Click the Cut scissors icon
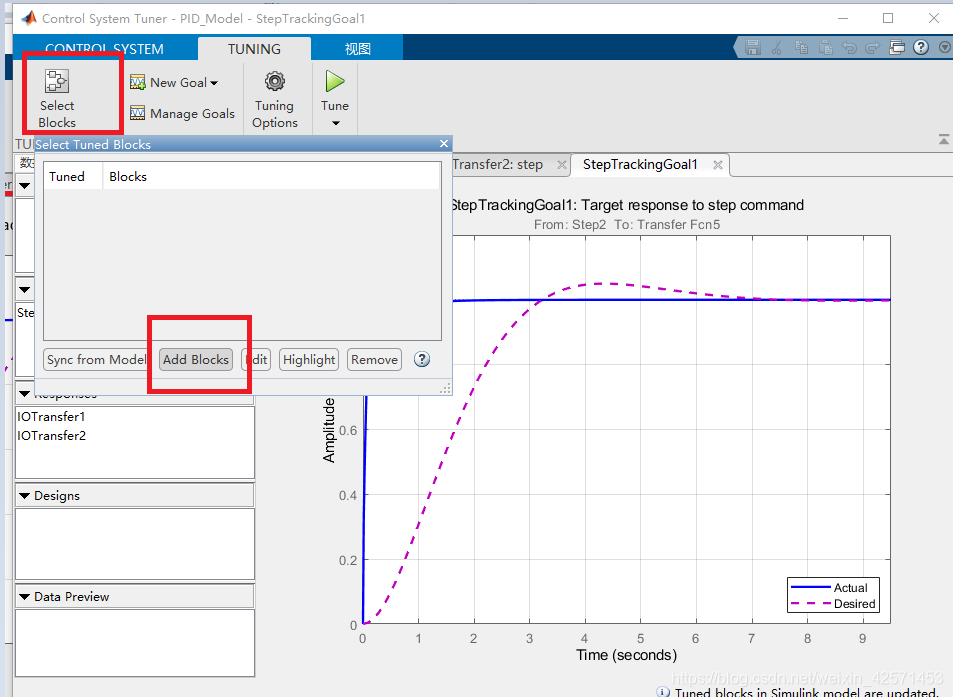 777,47
